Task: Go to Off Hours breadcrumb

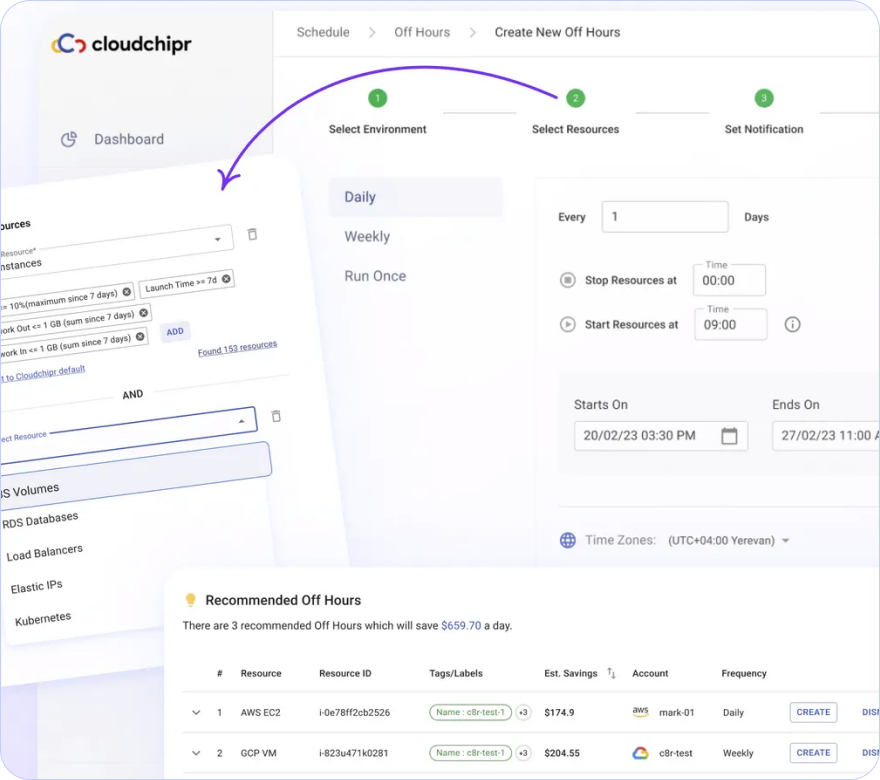Action: [422, 32]
